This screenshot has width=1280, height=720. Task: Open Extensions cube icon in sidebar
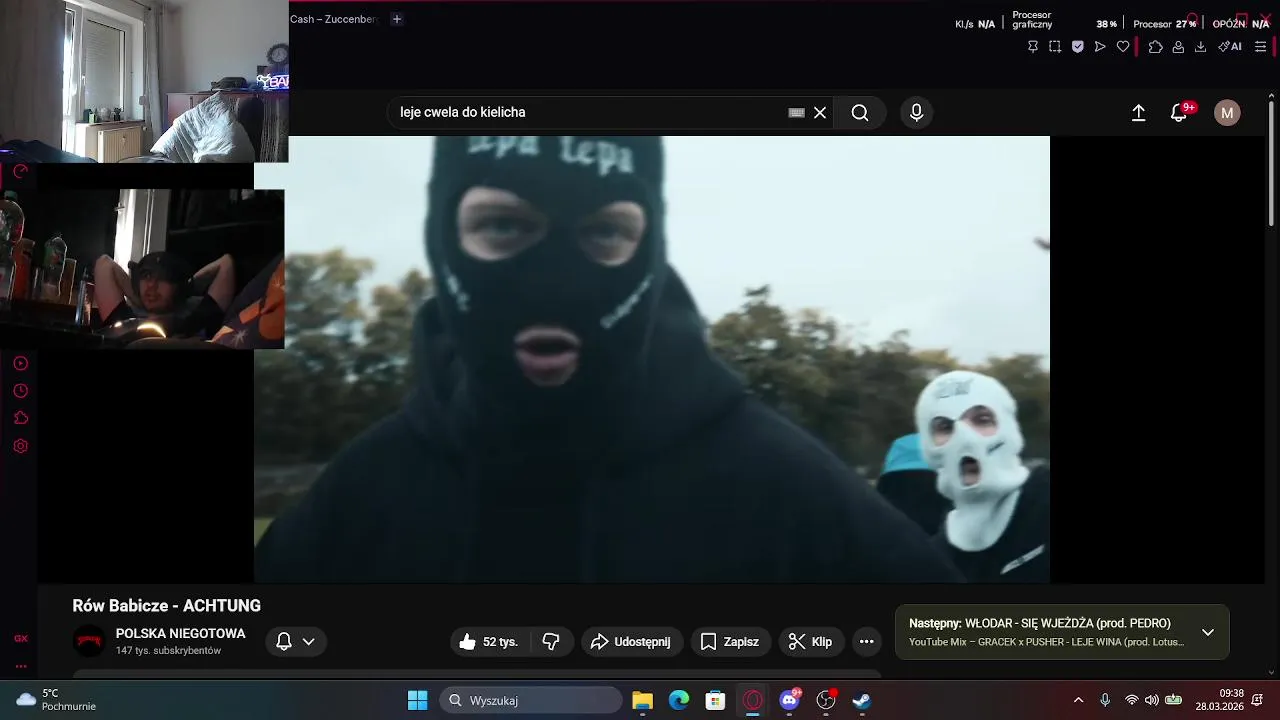click(20, 418)
